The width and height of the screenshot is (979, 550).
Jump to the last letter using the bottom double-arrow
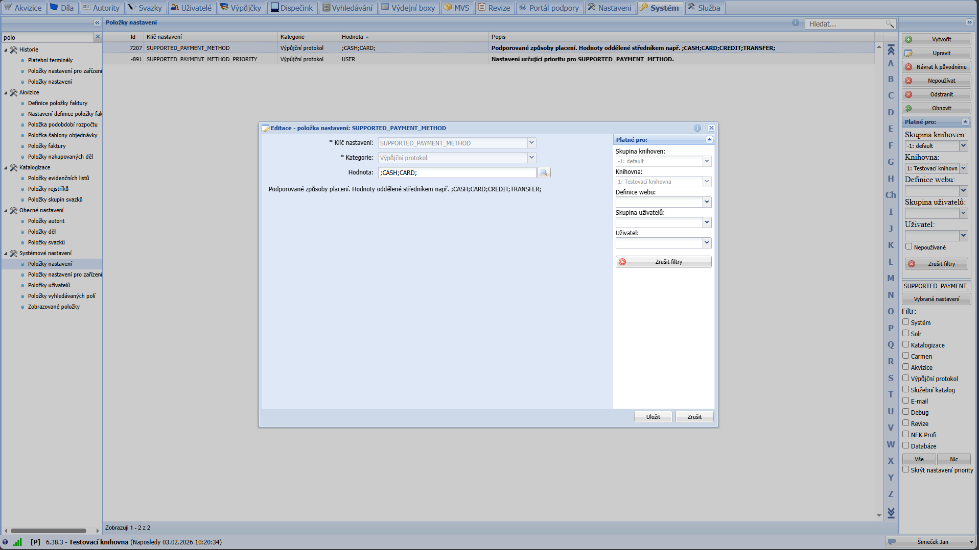click(891, 512)
